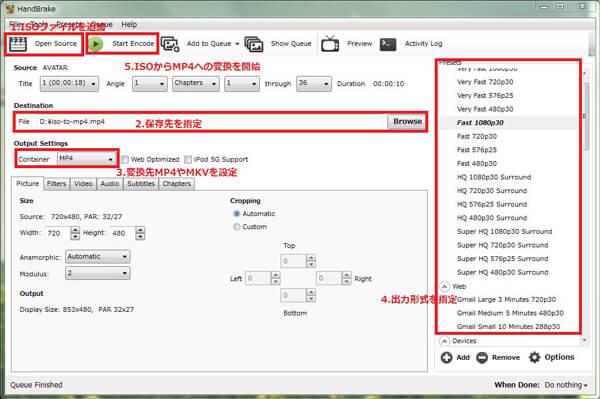Viewport: 600px width, 399px height.
Task: Click the Preview label
Action: (359, 44)
